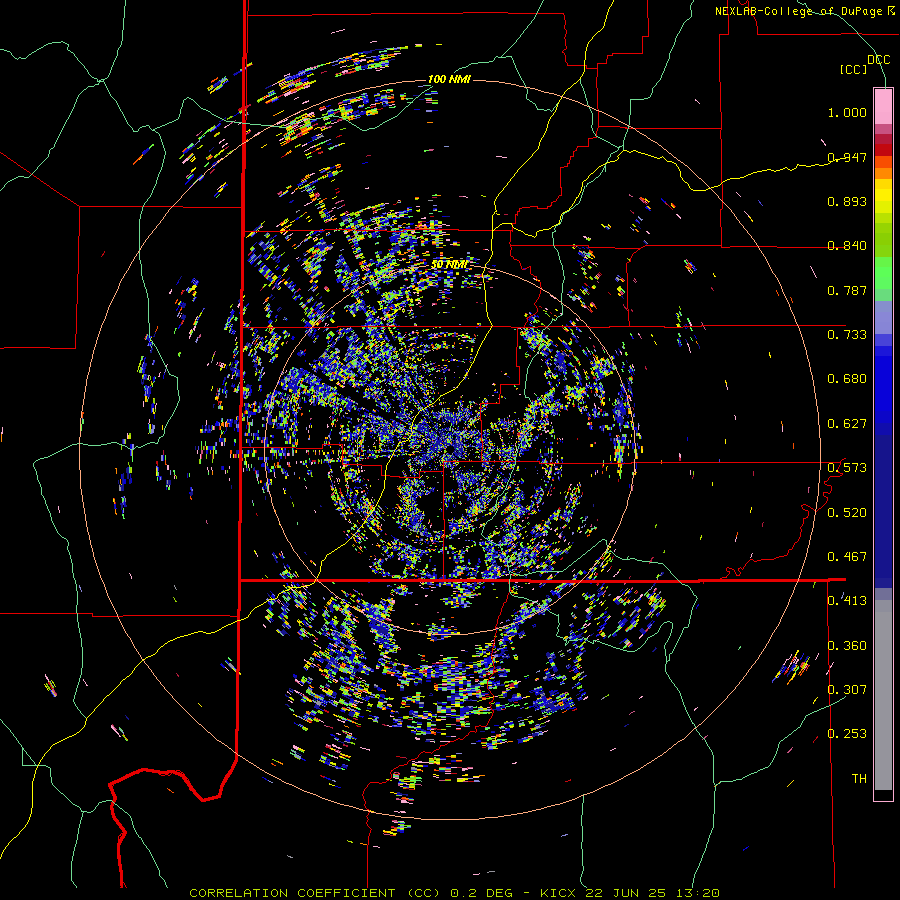900x900 pixels.
Task: Click the 0.787 scale value
Action: 847,290
